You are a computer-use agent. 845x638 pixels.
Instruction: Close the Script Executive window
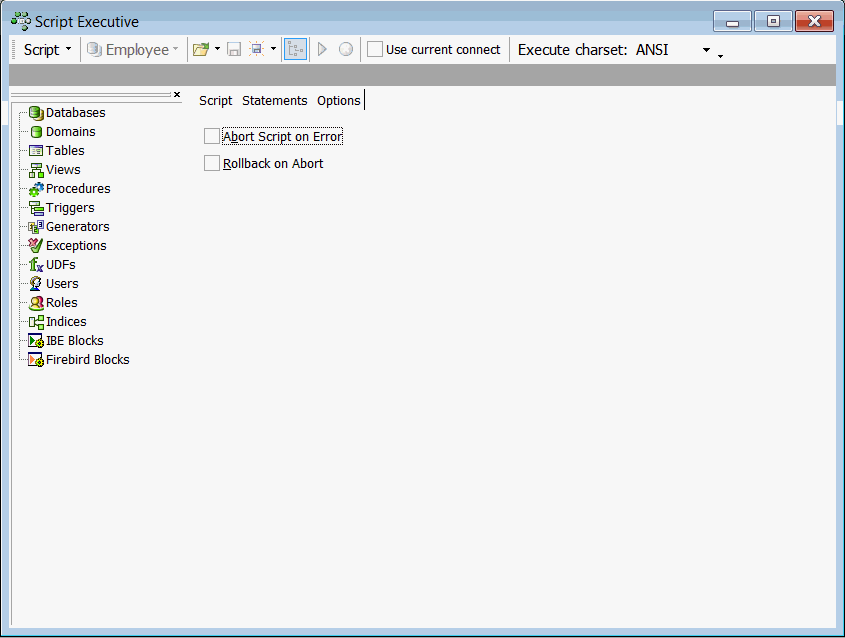tap(814, 22)
